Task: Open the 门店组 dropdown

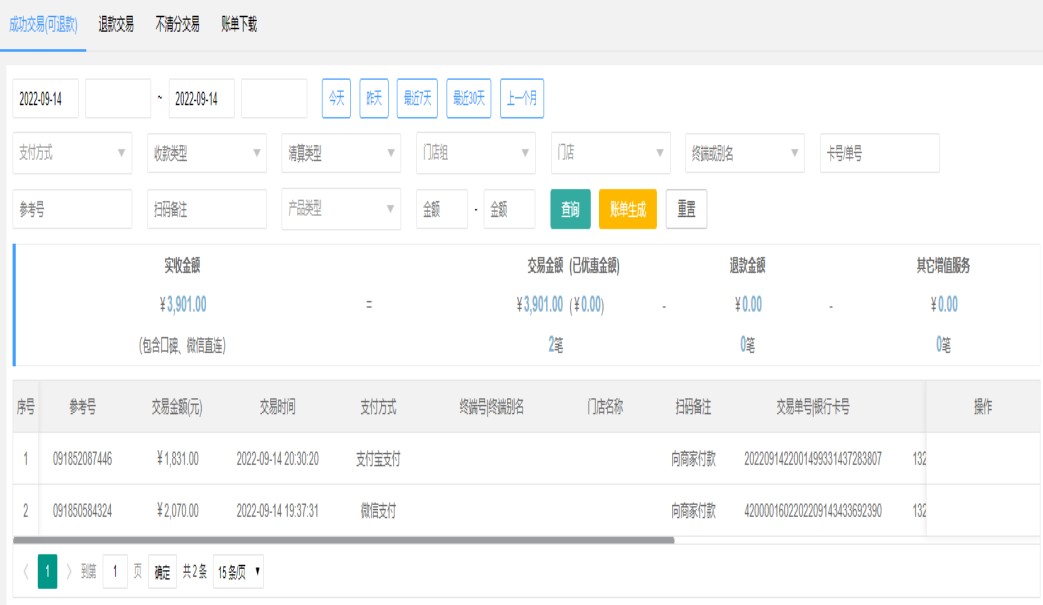Action: 475,153
